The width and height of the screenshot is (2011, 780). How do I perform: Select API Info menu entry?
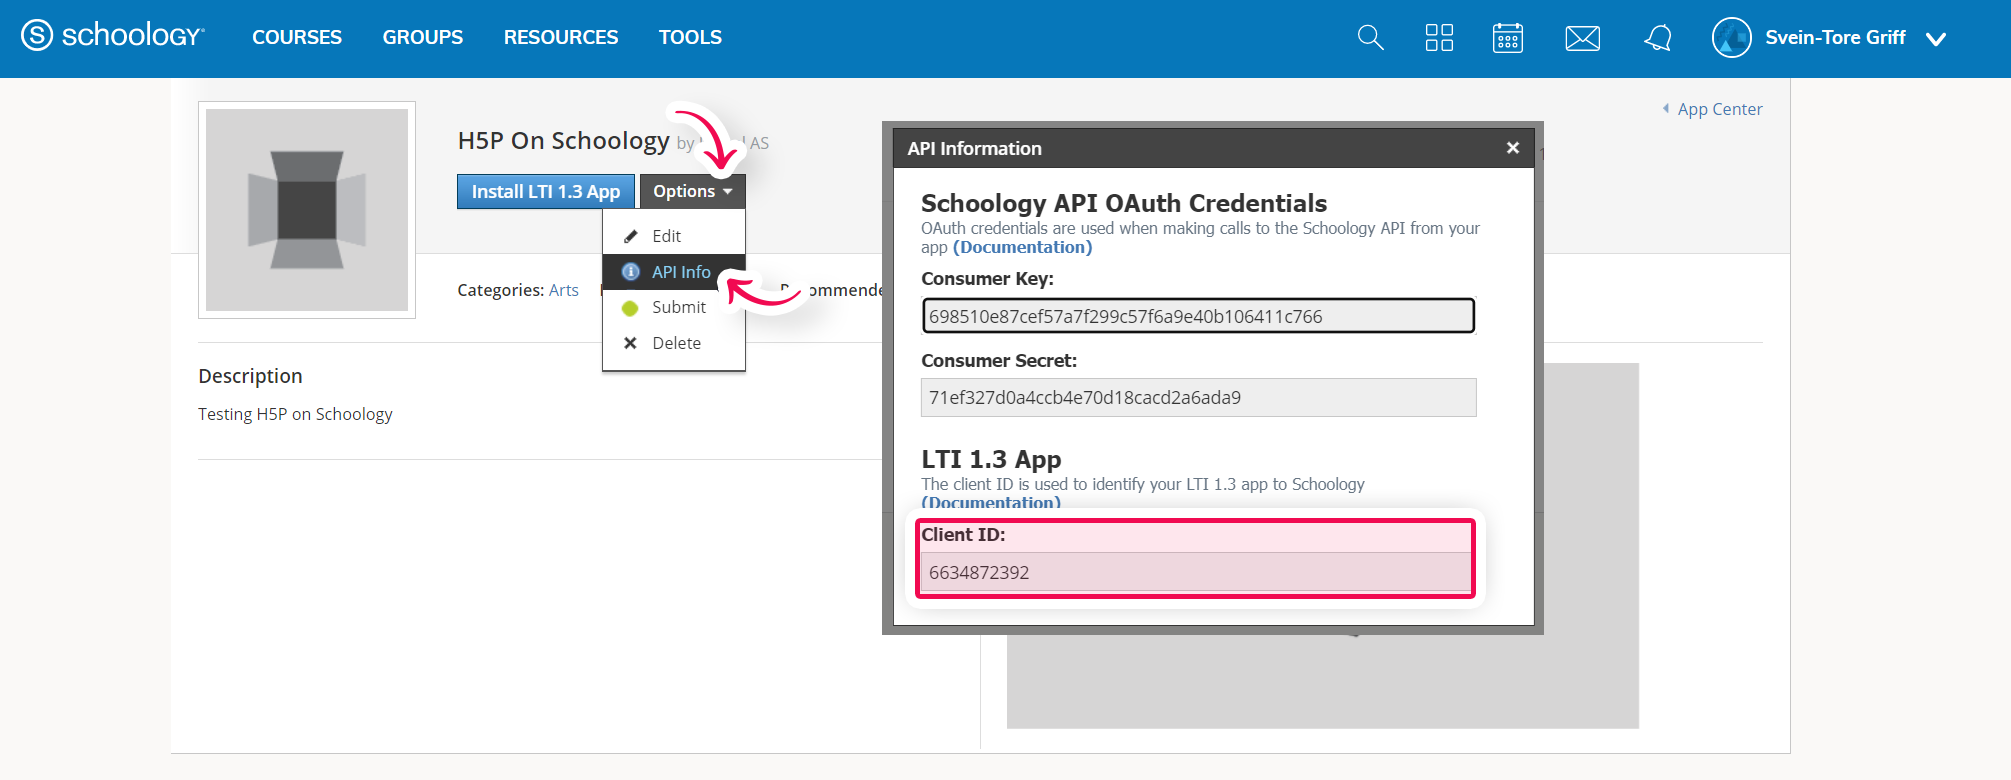[x=674, y=272]
